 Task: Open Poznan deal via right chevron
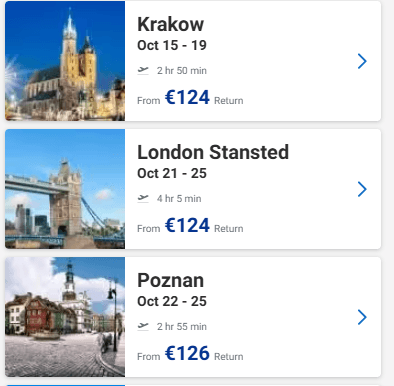pos(362,317)
